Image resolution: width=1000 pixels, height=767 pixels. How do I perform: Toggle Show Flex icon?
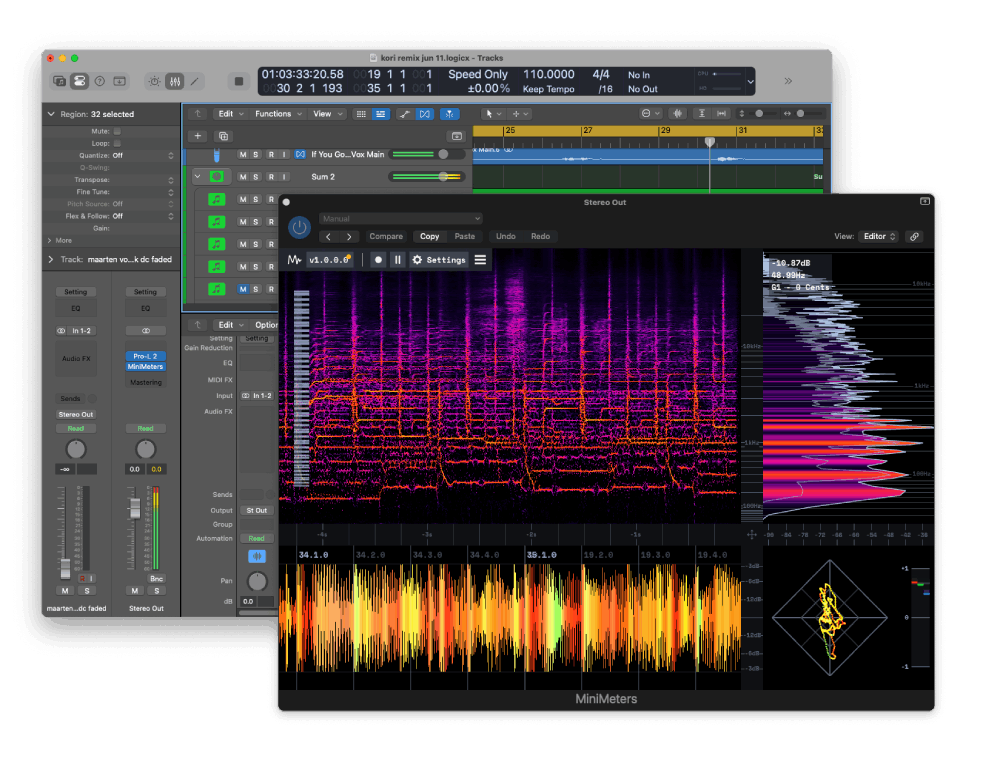(x=425, y=114)
